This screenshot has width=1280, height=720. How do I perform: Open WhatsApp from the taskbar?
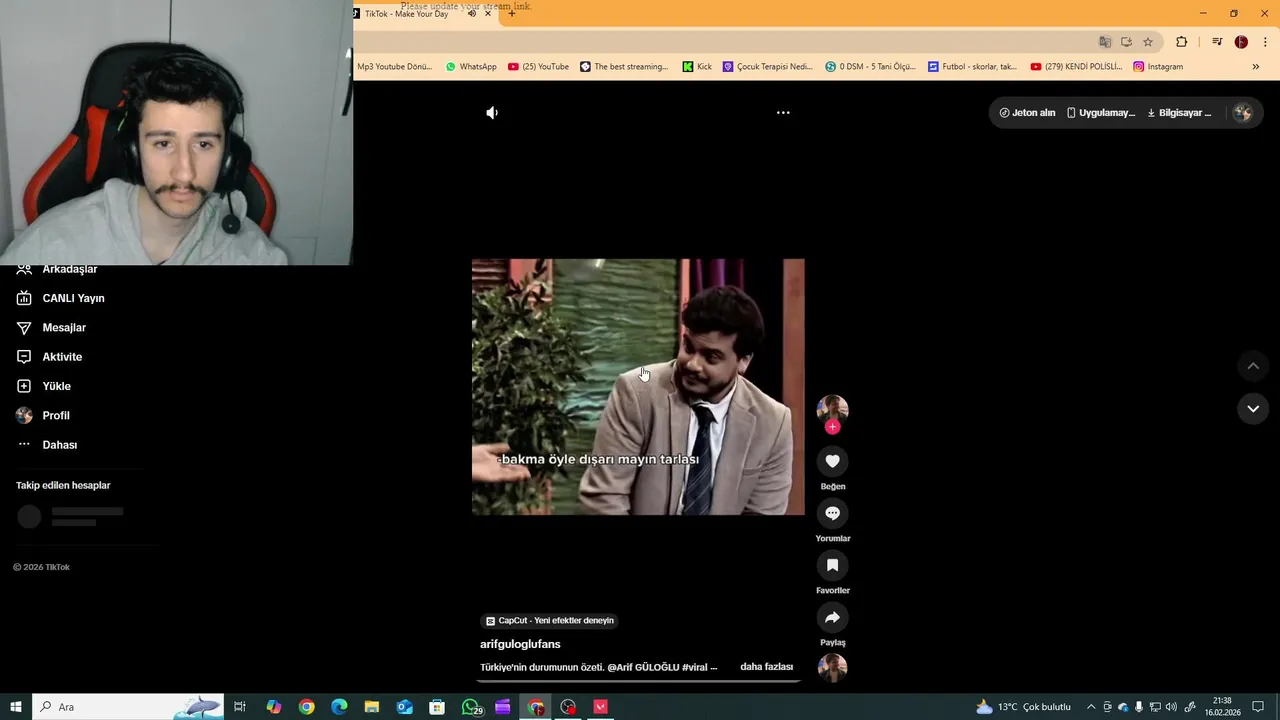click(x=471, y=707)
